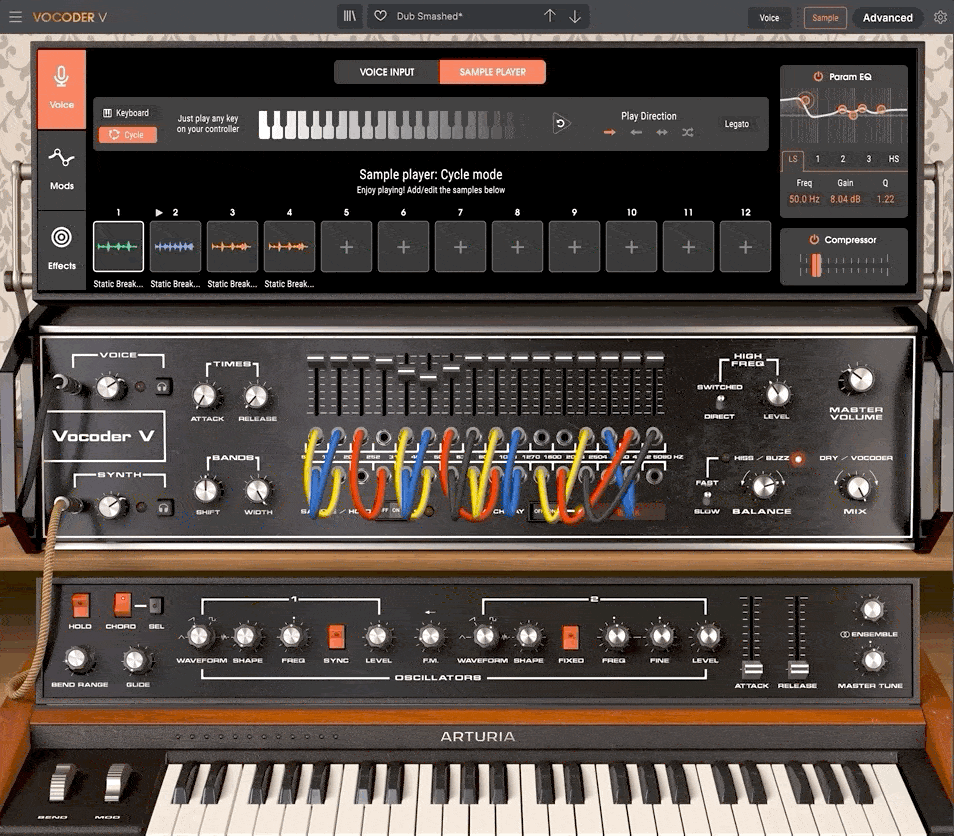Toggle the Param EQ power button
This screenshot has width=954, height=836.
[x=818, y=77]
